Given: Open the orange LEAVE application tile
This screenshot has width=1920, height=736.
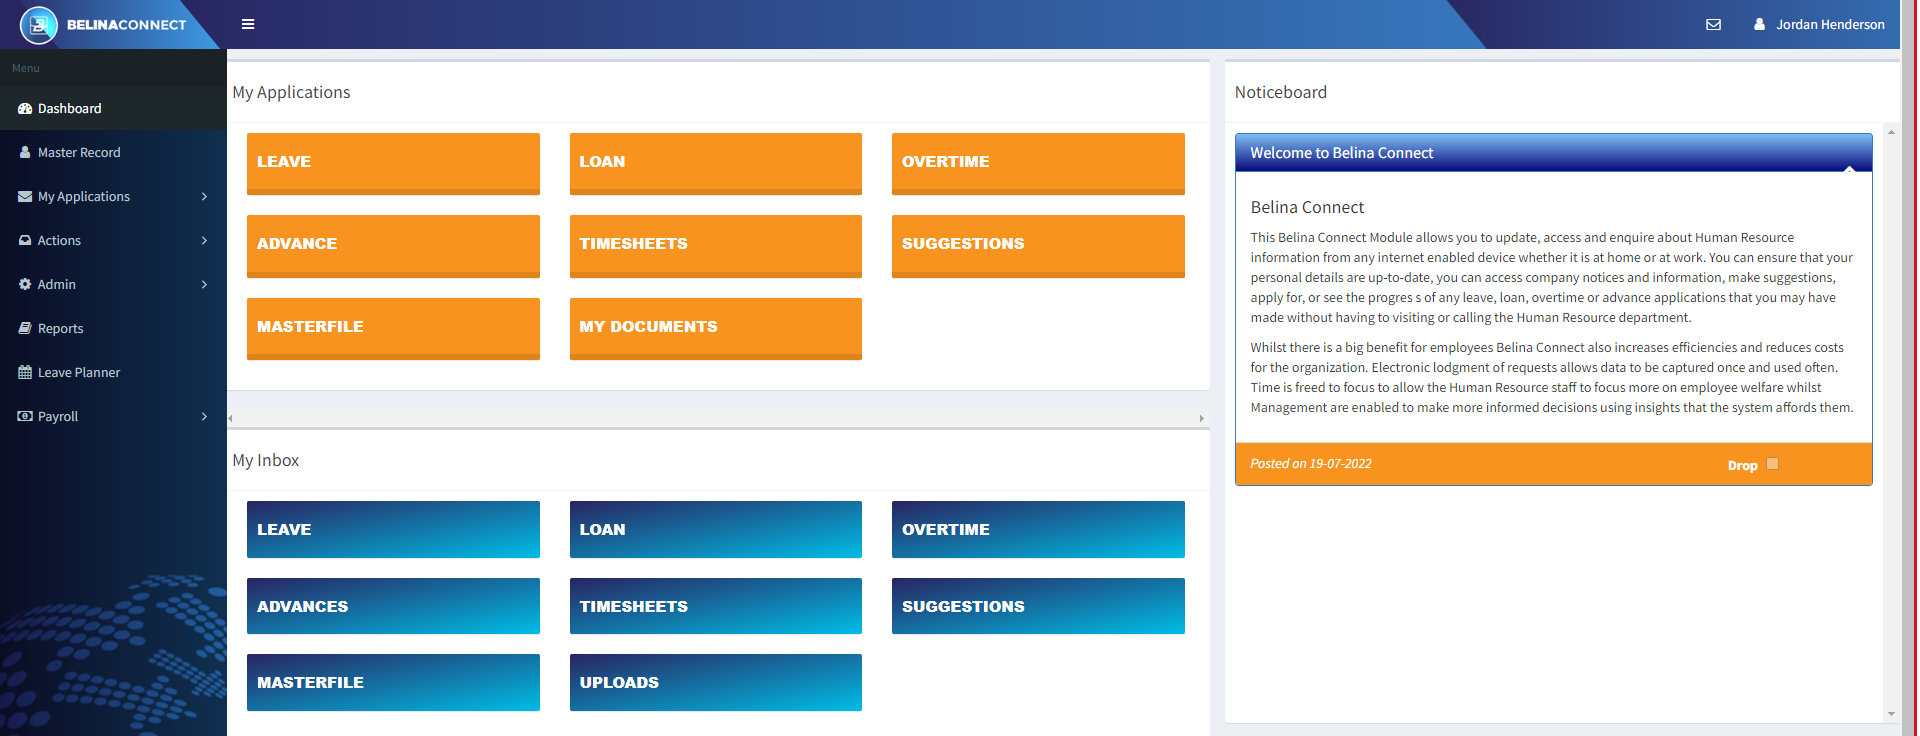Looking at the screenshot, I should click(393, 163).
